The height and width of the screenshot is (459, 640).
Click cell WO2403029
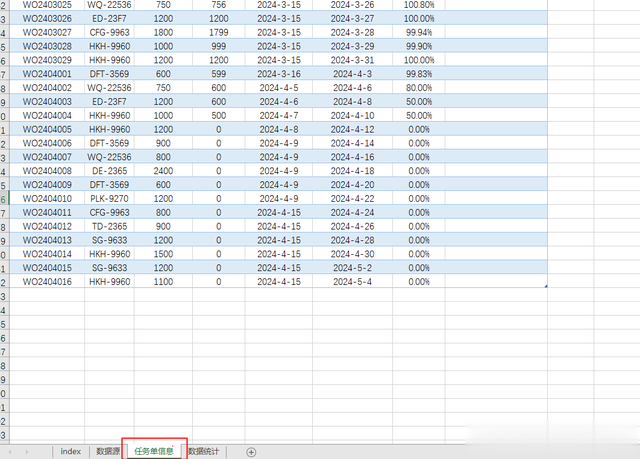click(47, 60)
